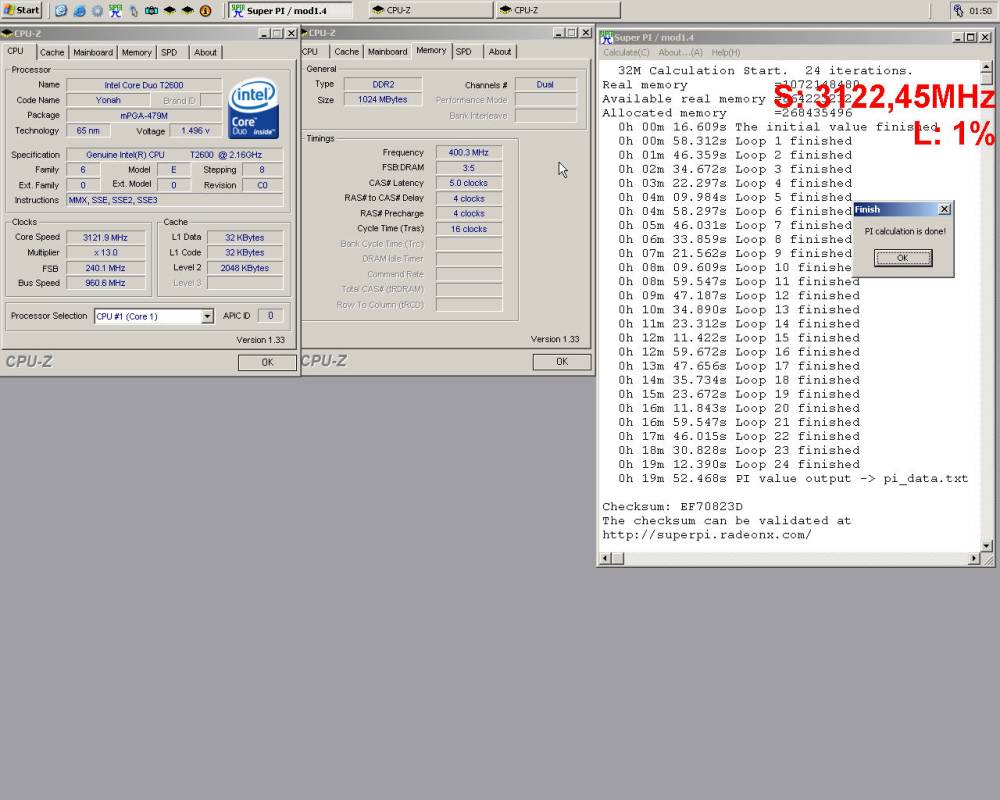Open CPU tab in CPU-Z memory timings window
Image resolution: width=1000 pixels, height=800 pixels.
[x=311, y=52]
